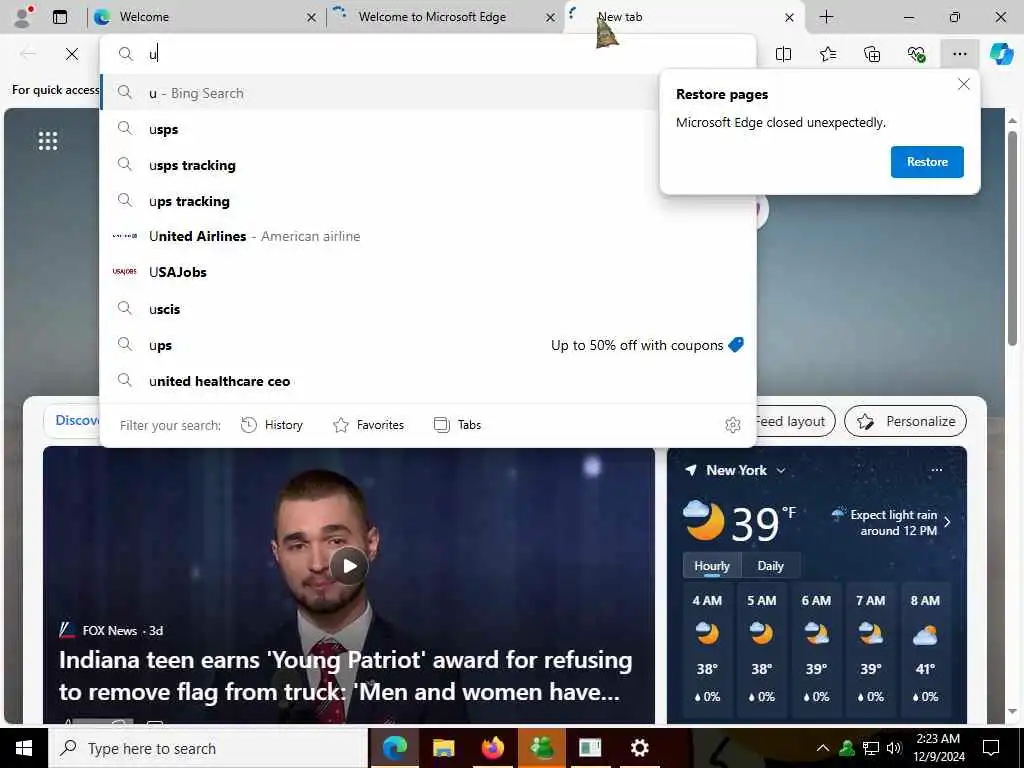
Task: Filter search by Favorites
Action: pos(368,425)
